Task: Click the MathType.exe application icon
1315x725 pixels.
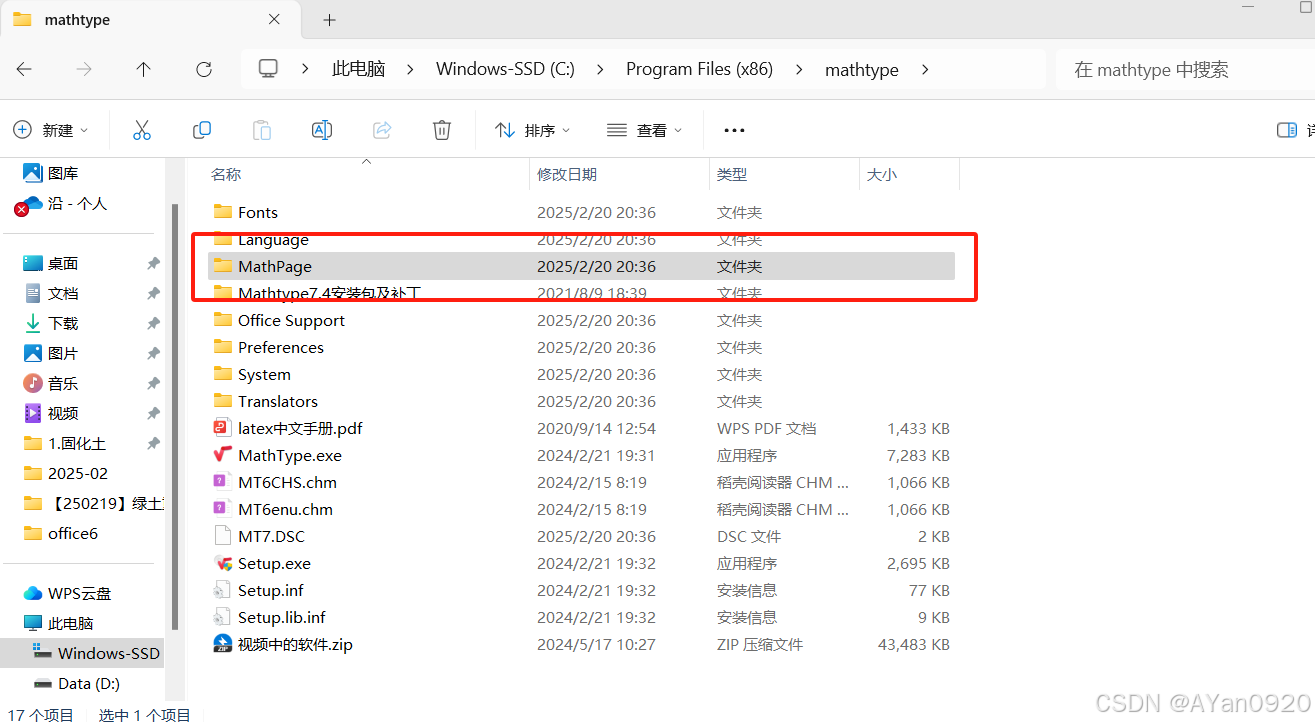Action: pyautogui.click(x=222, y=455)
